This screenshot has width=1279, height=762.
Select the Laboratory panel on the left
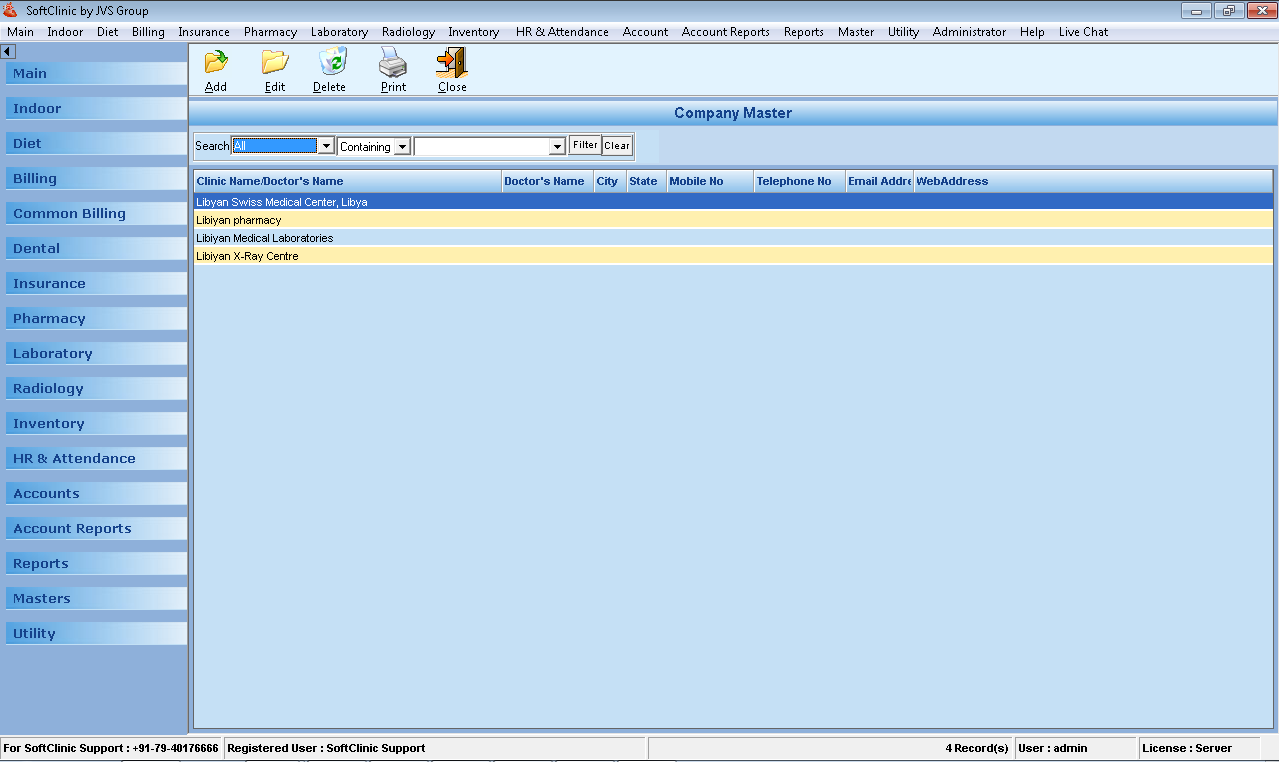tap(95, 353)
